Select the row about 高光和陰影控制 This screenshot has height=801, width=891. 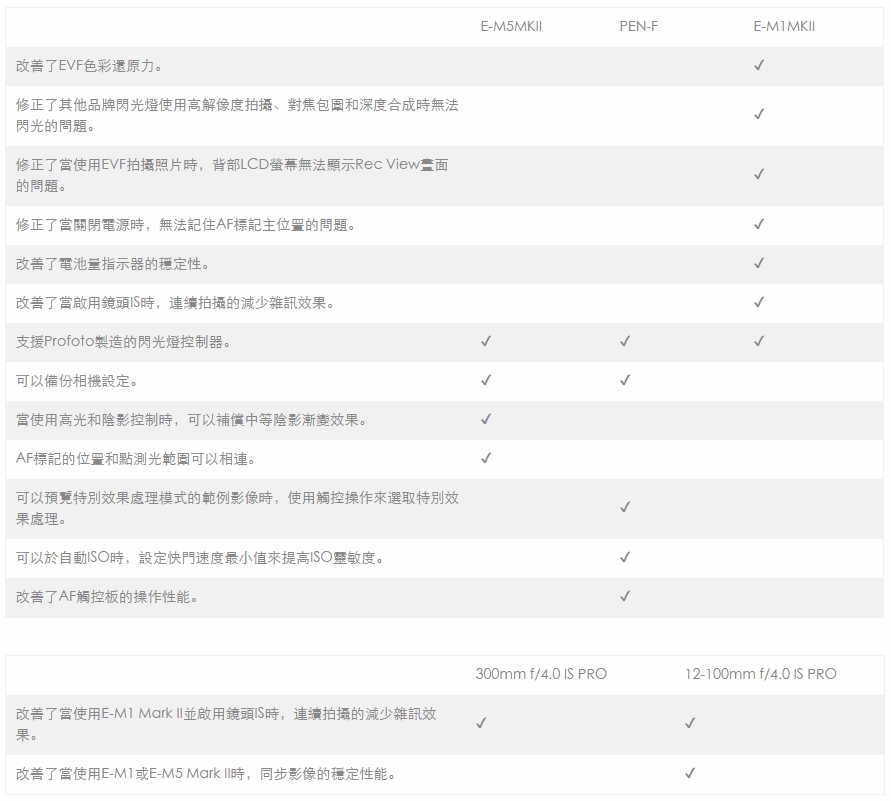pos(191,420)
